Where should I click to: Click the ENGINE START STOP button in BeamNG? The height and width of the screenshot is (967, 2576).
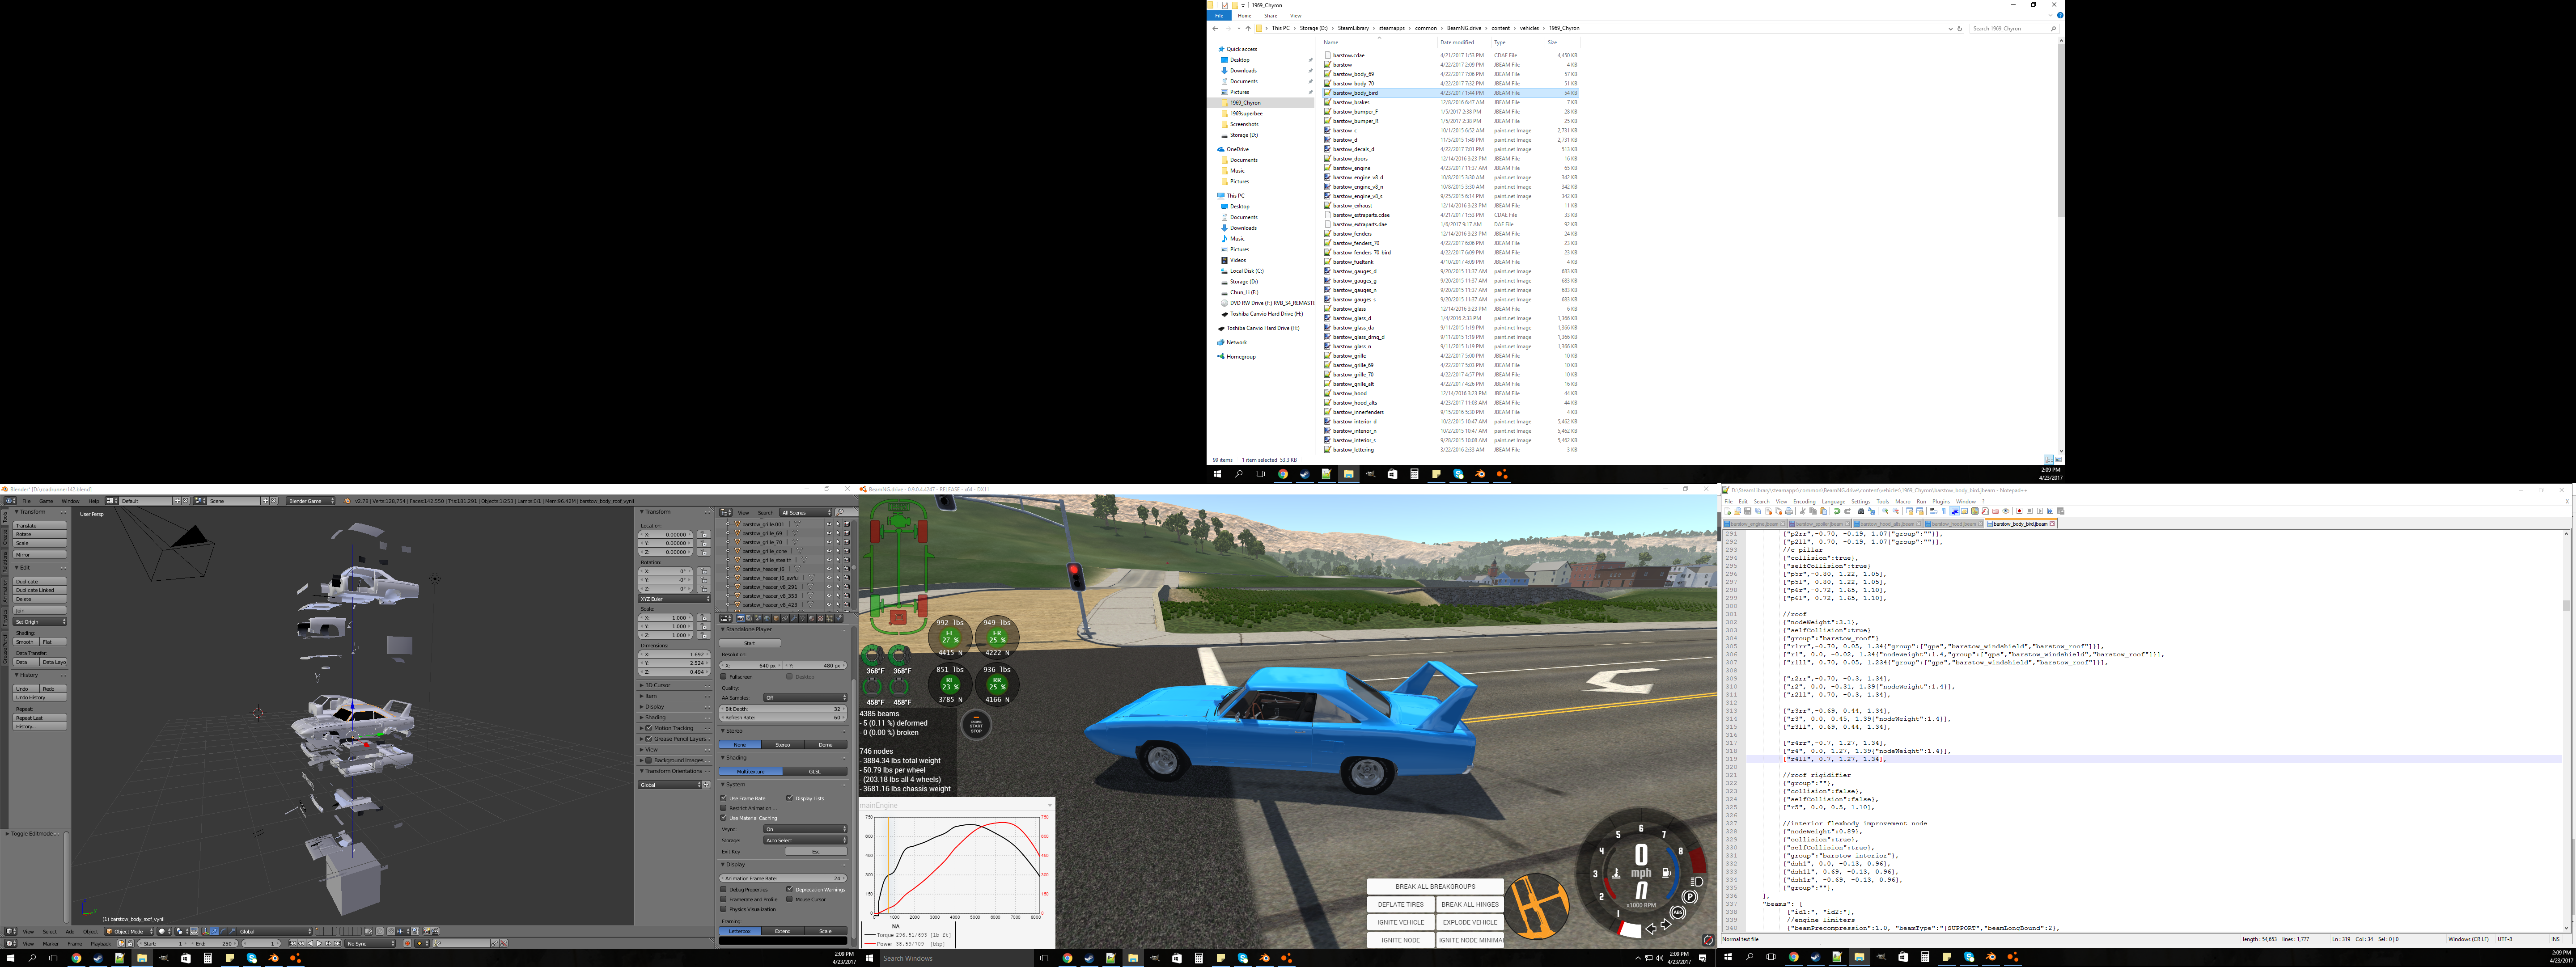point(976,725)
